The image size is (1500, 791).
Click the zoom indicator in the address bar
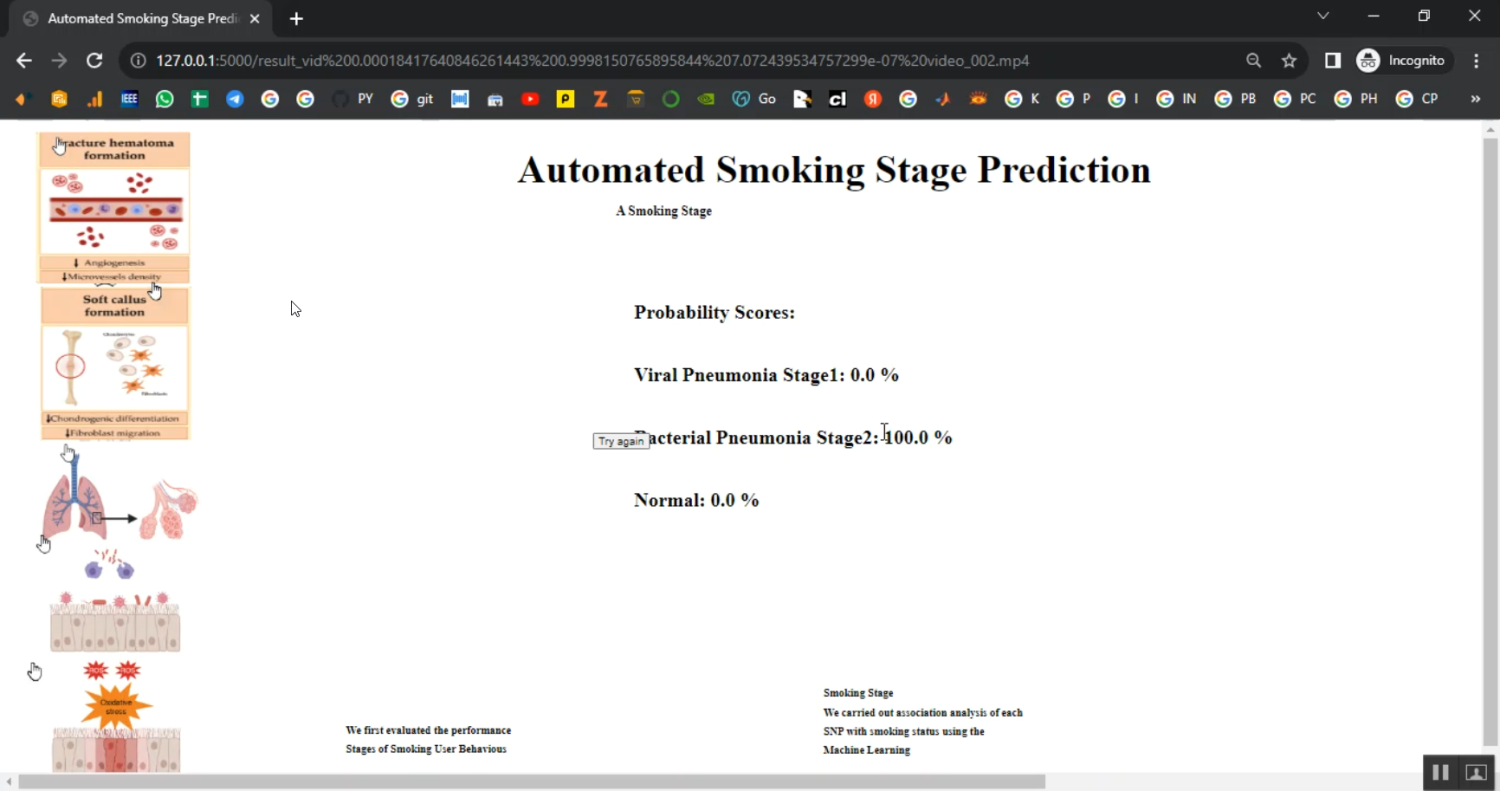(x=1253, y=61)
